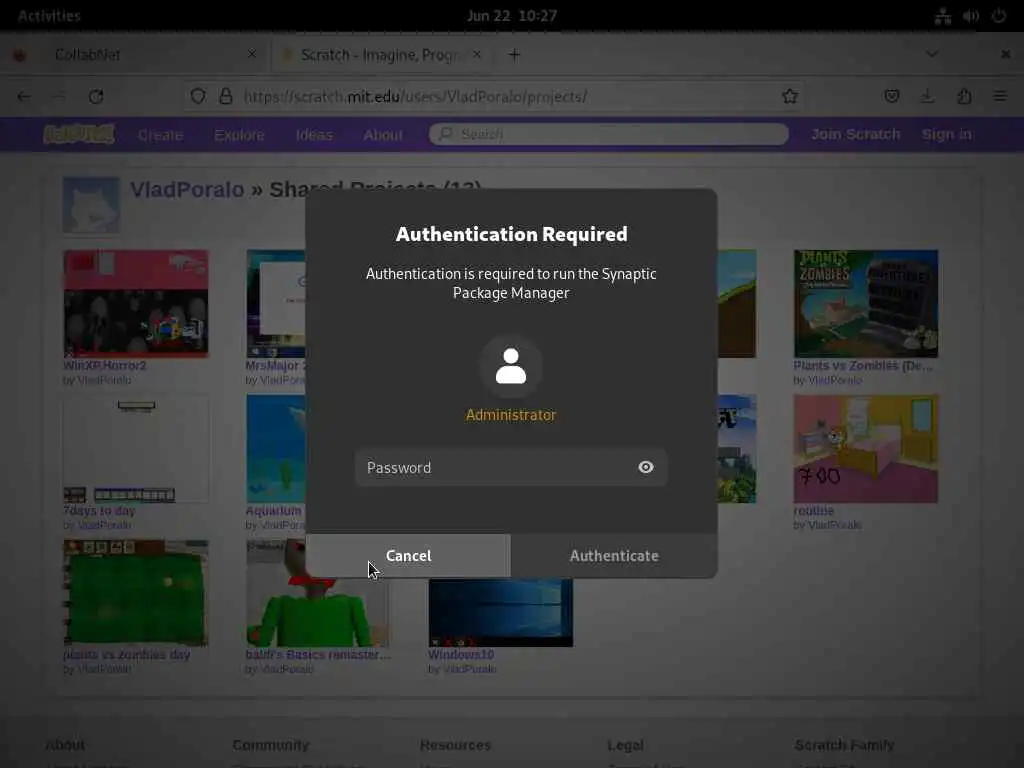Click the Aquarium project title link
Screen dimensions: 1024x768
click(274, 510)
